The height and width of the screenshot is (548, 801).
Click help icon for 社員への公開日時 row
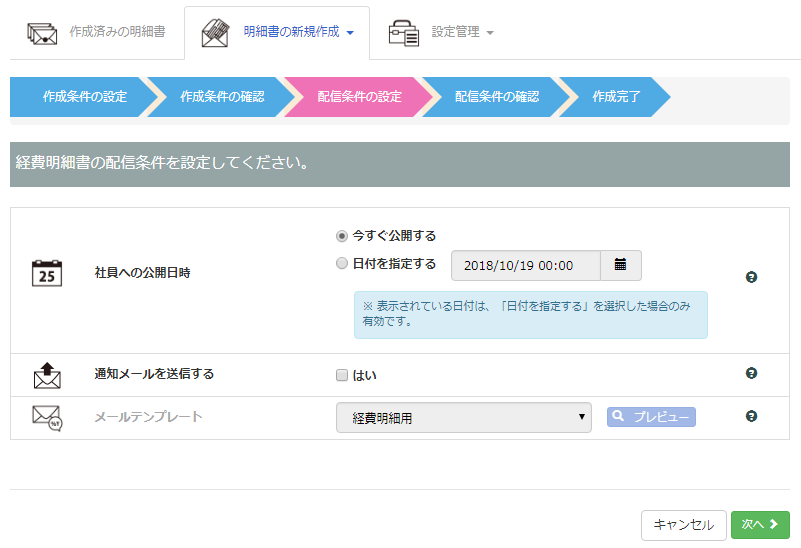click(751, 277)
